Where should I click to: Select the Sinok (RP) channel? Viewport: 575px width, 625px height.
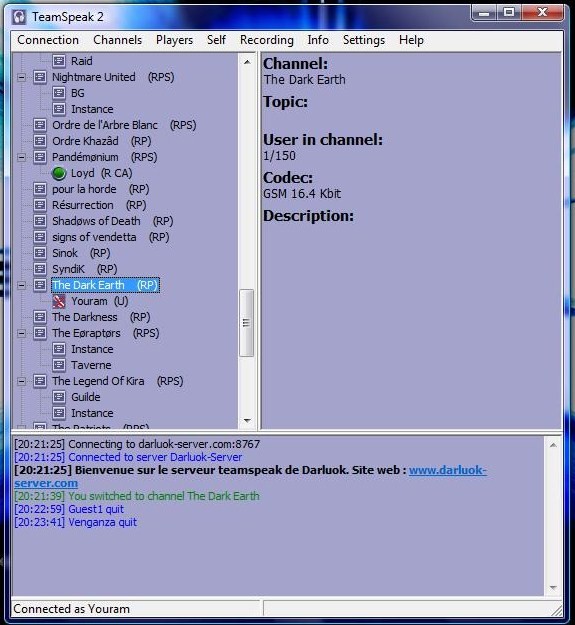point(81,253)
